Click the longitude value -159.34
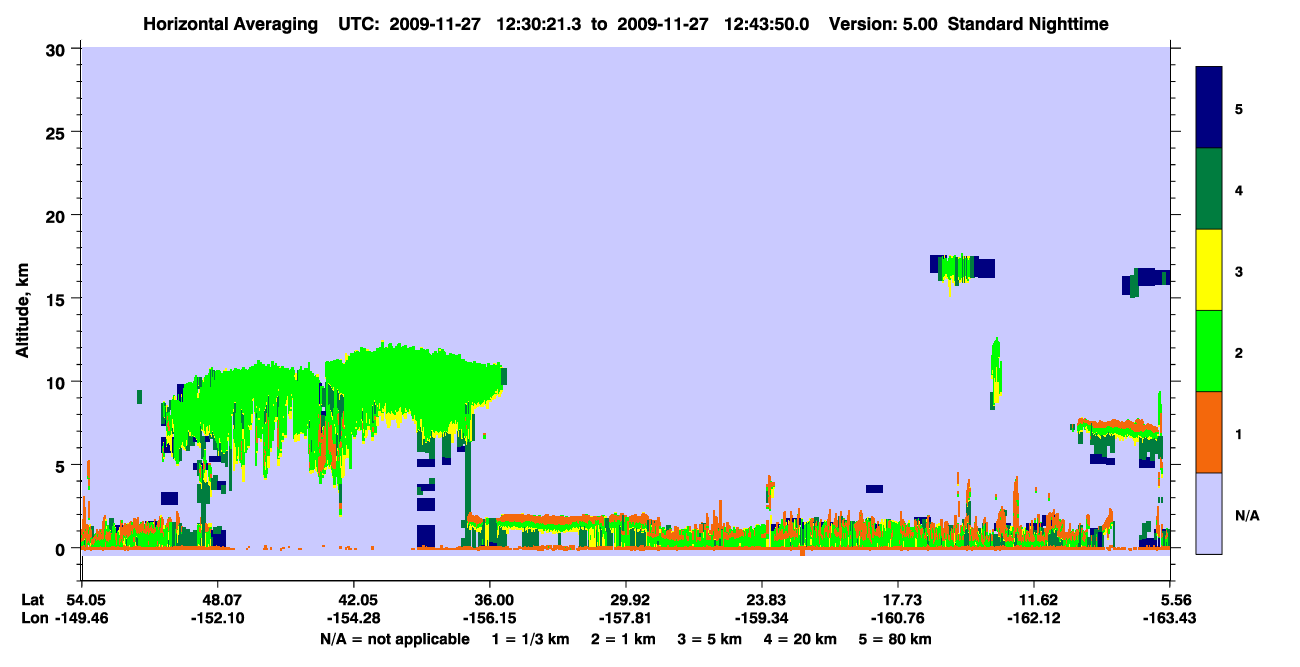Image resolution: width=1300 pixels, height=667 pixels. tap(762, 619)
